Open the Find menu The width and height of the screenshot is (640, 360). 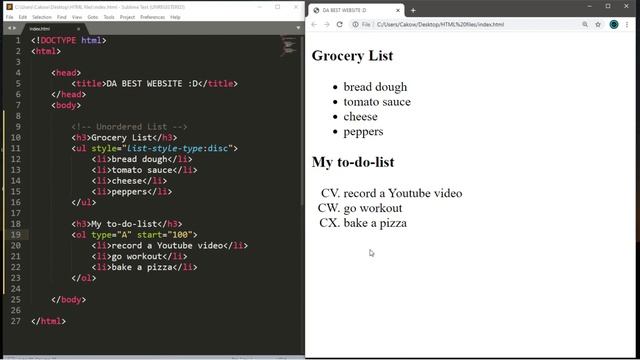pyautogui.click(x=62, y=17)
